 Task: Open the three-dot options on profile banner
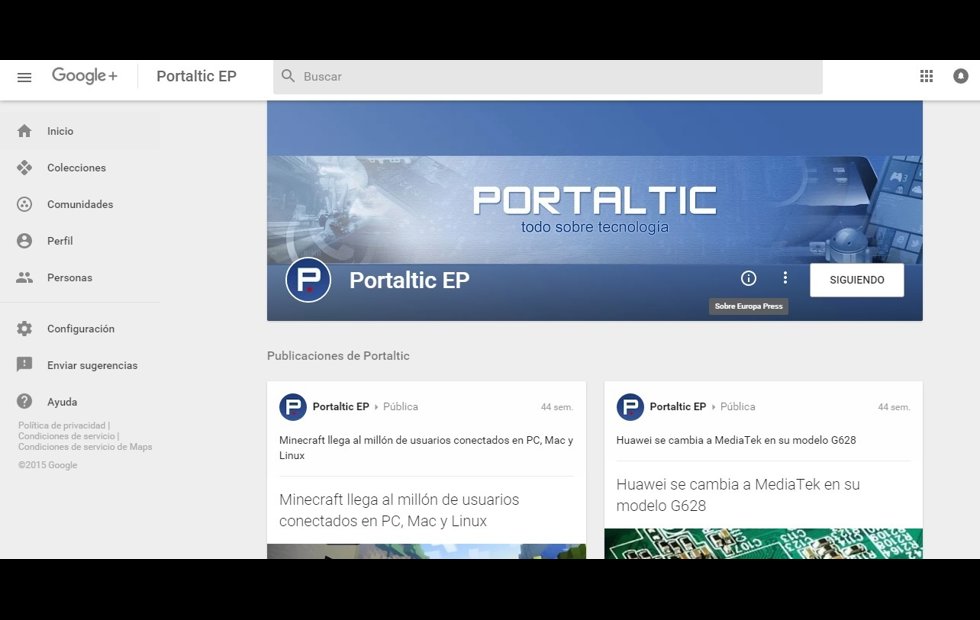[x=785, y=279]
